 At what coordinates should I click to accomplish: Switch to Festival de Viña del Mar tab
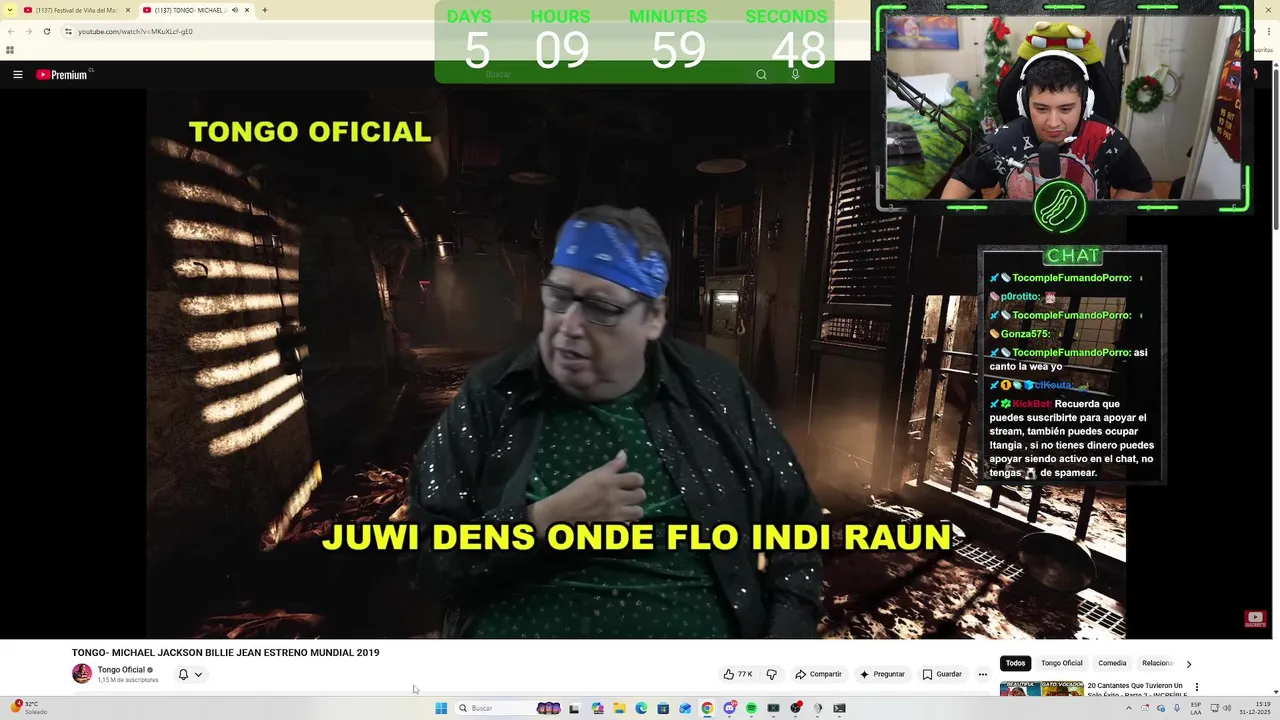[x=76, y=10]
